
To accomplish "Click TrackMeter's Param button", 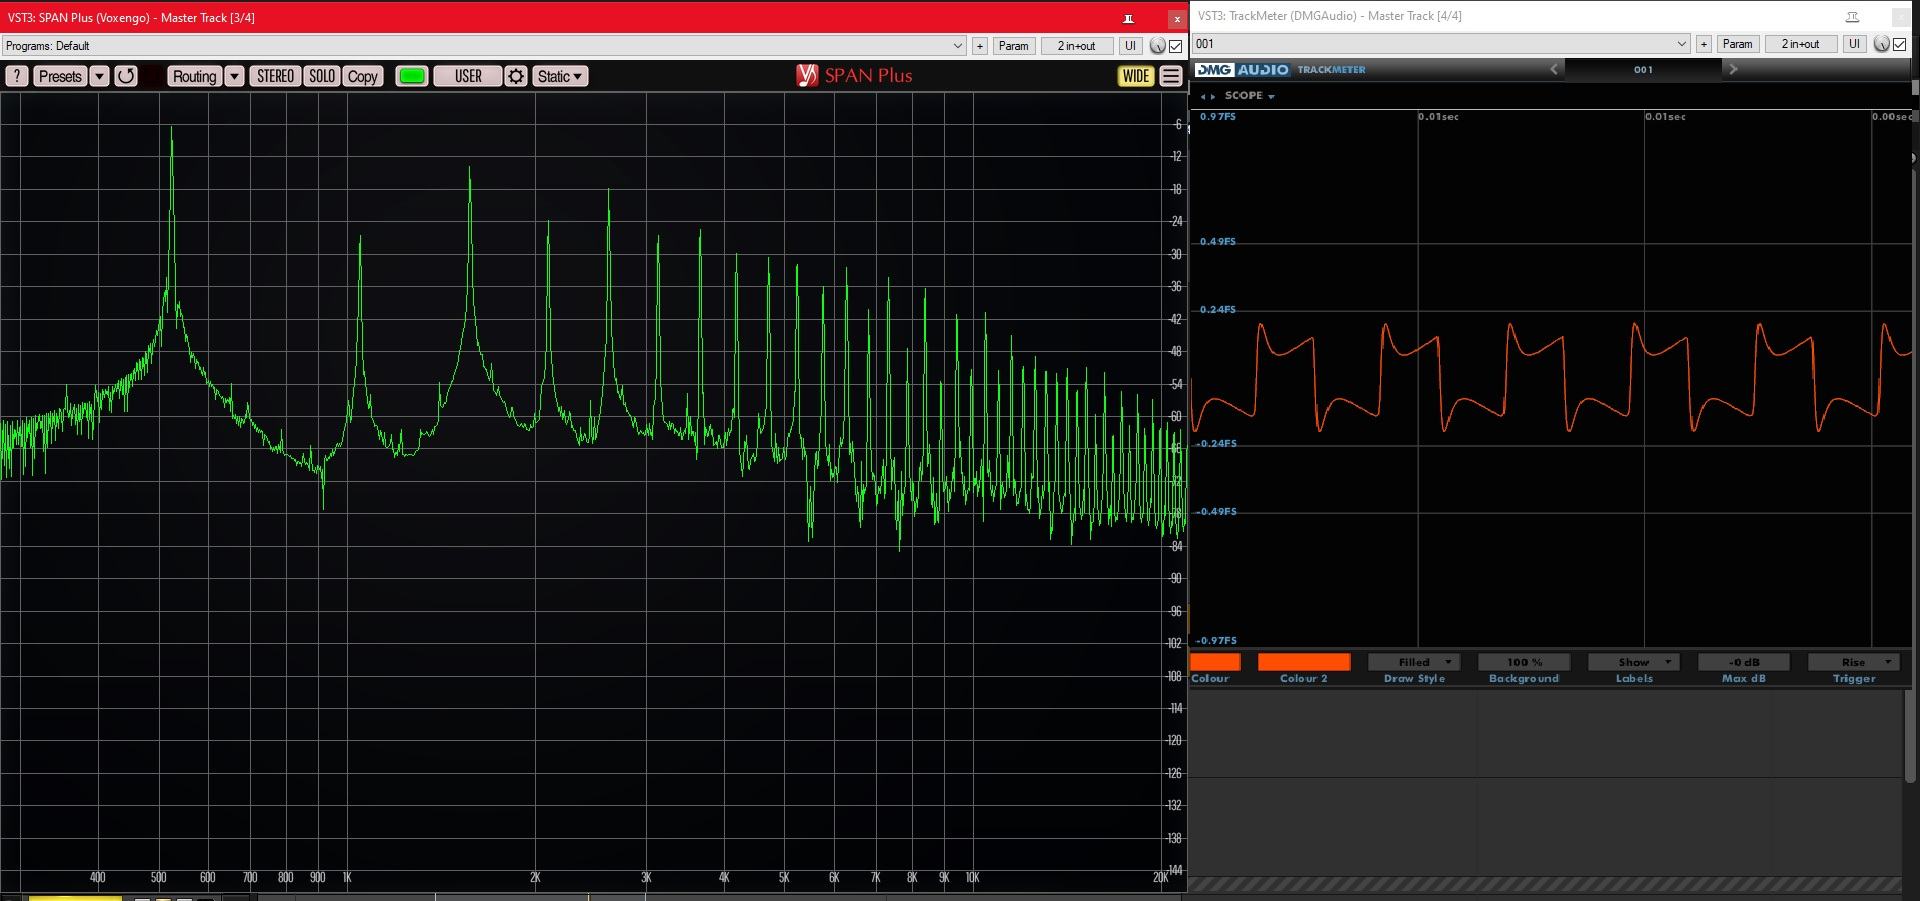I will pos(1737,44).
